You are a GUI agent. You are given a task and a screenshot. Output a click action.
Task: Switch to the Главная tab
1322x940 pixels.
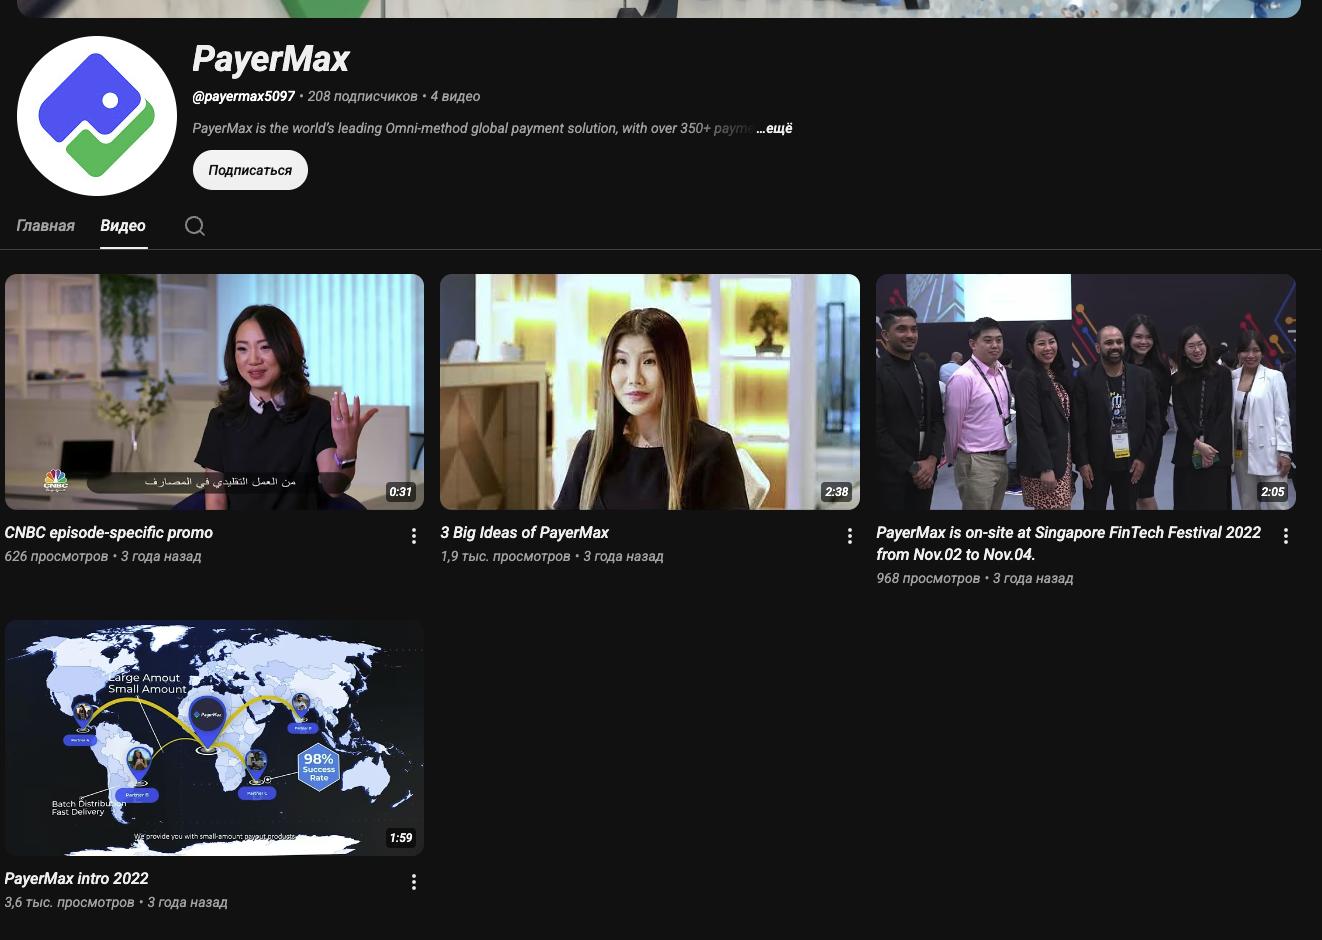point(46,226)
